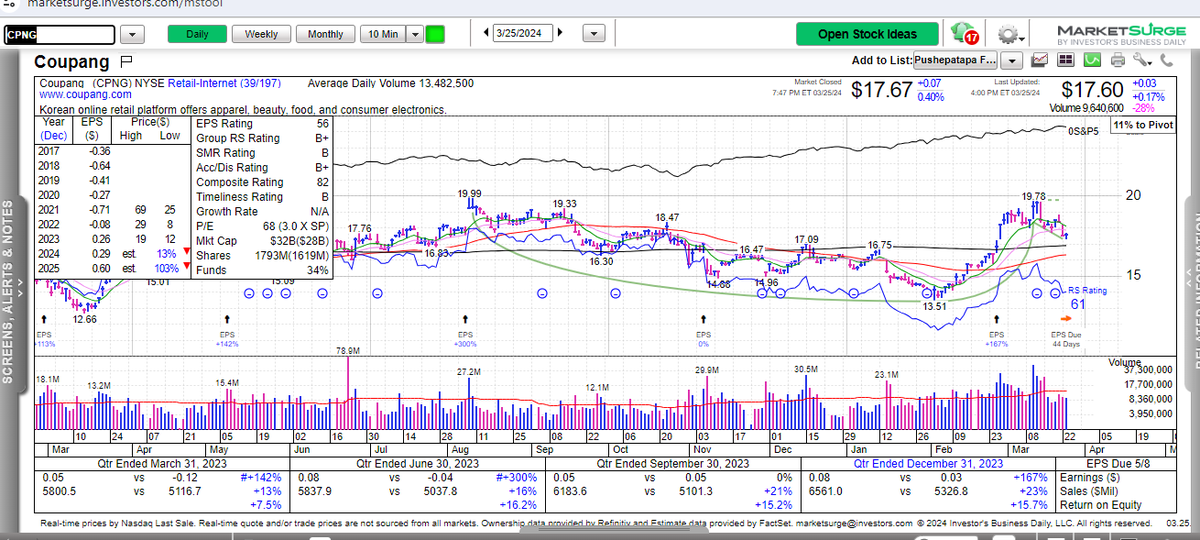The image size is (1200, 540).
Task: Select the Weekly chart period
Action: pos(261,34)
